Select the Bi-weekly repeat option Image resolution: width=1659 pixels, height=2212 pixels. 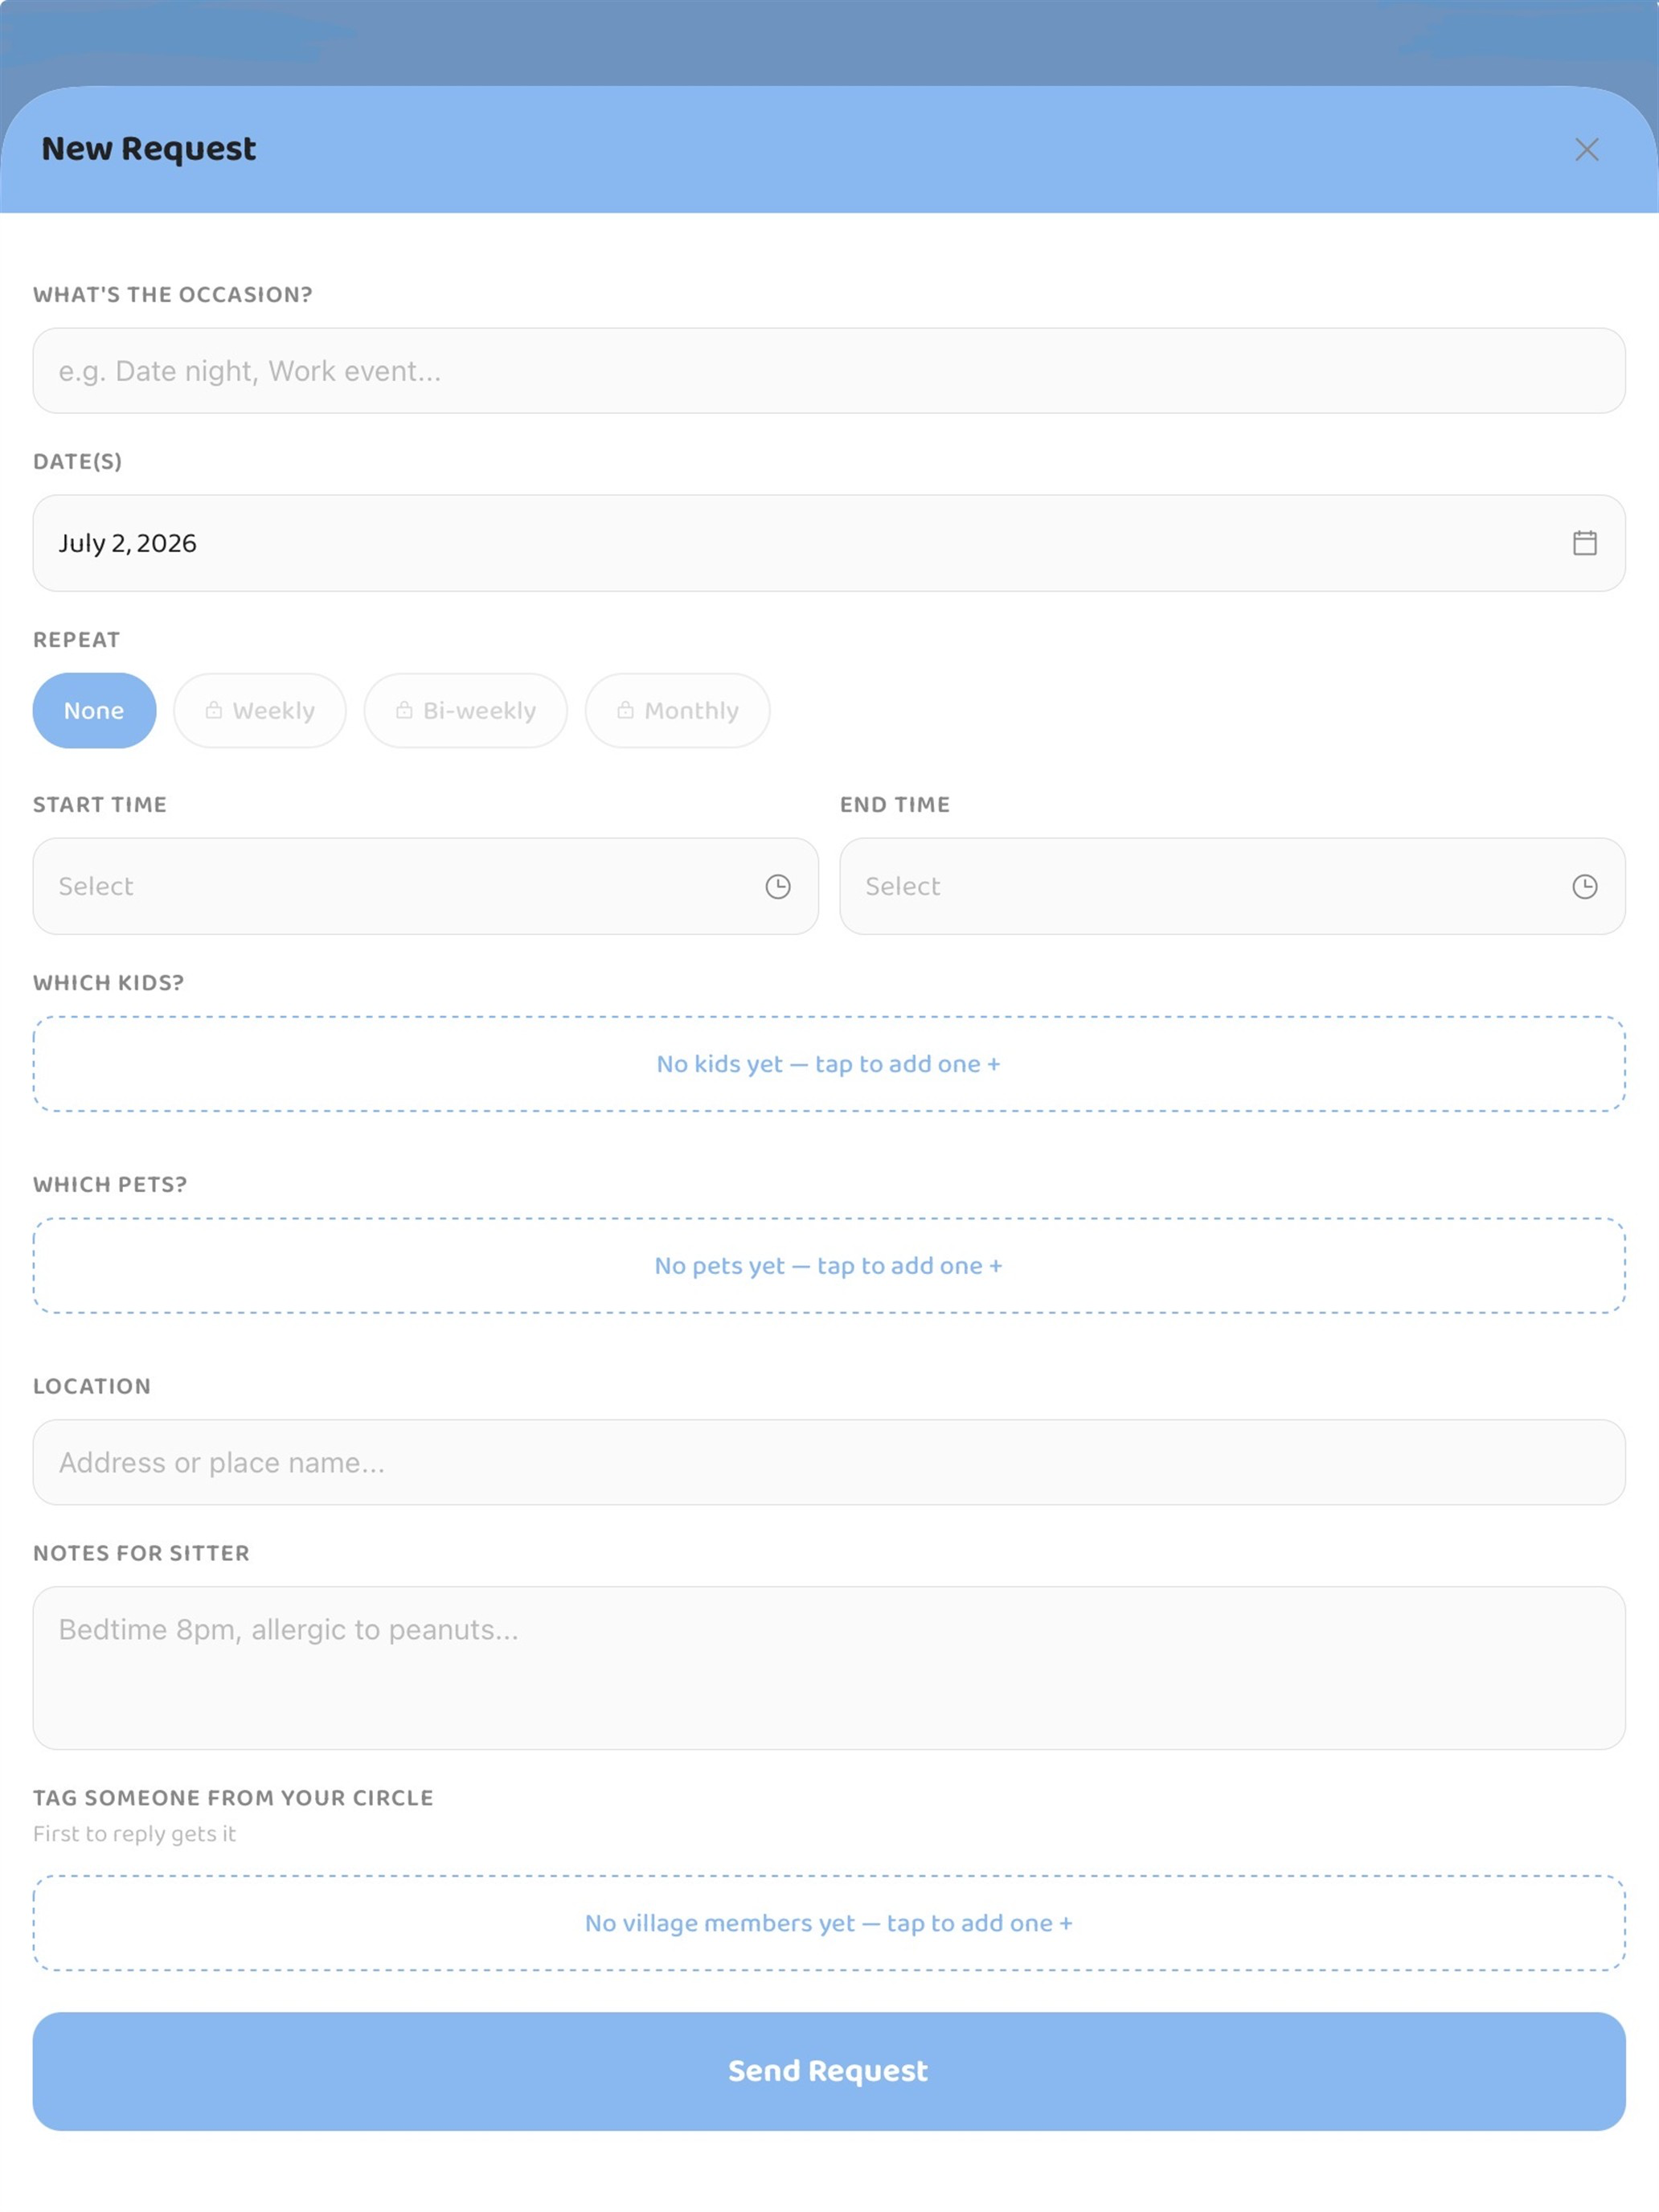coord(466,710)
